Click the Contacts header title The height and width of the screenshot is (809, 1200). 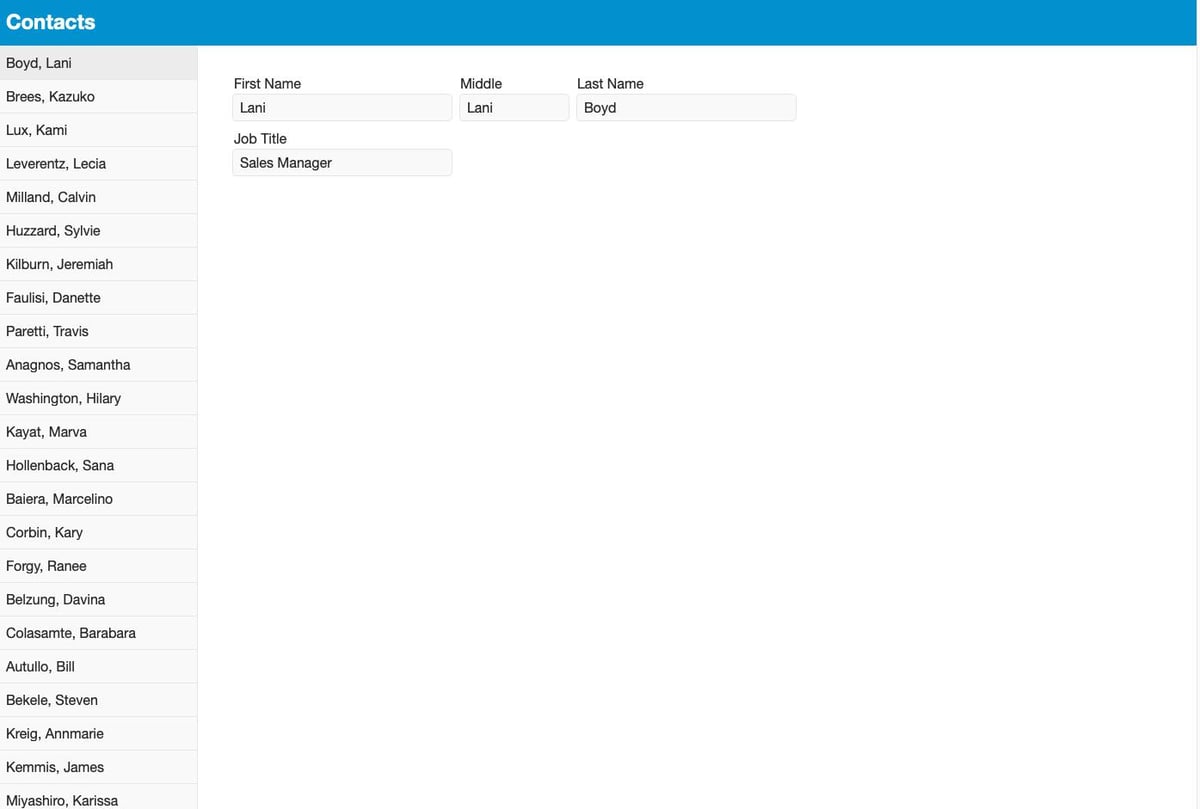tap(50, 22)
